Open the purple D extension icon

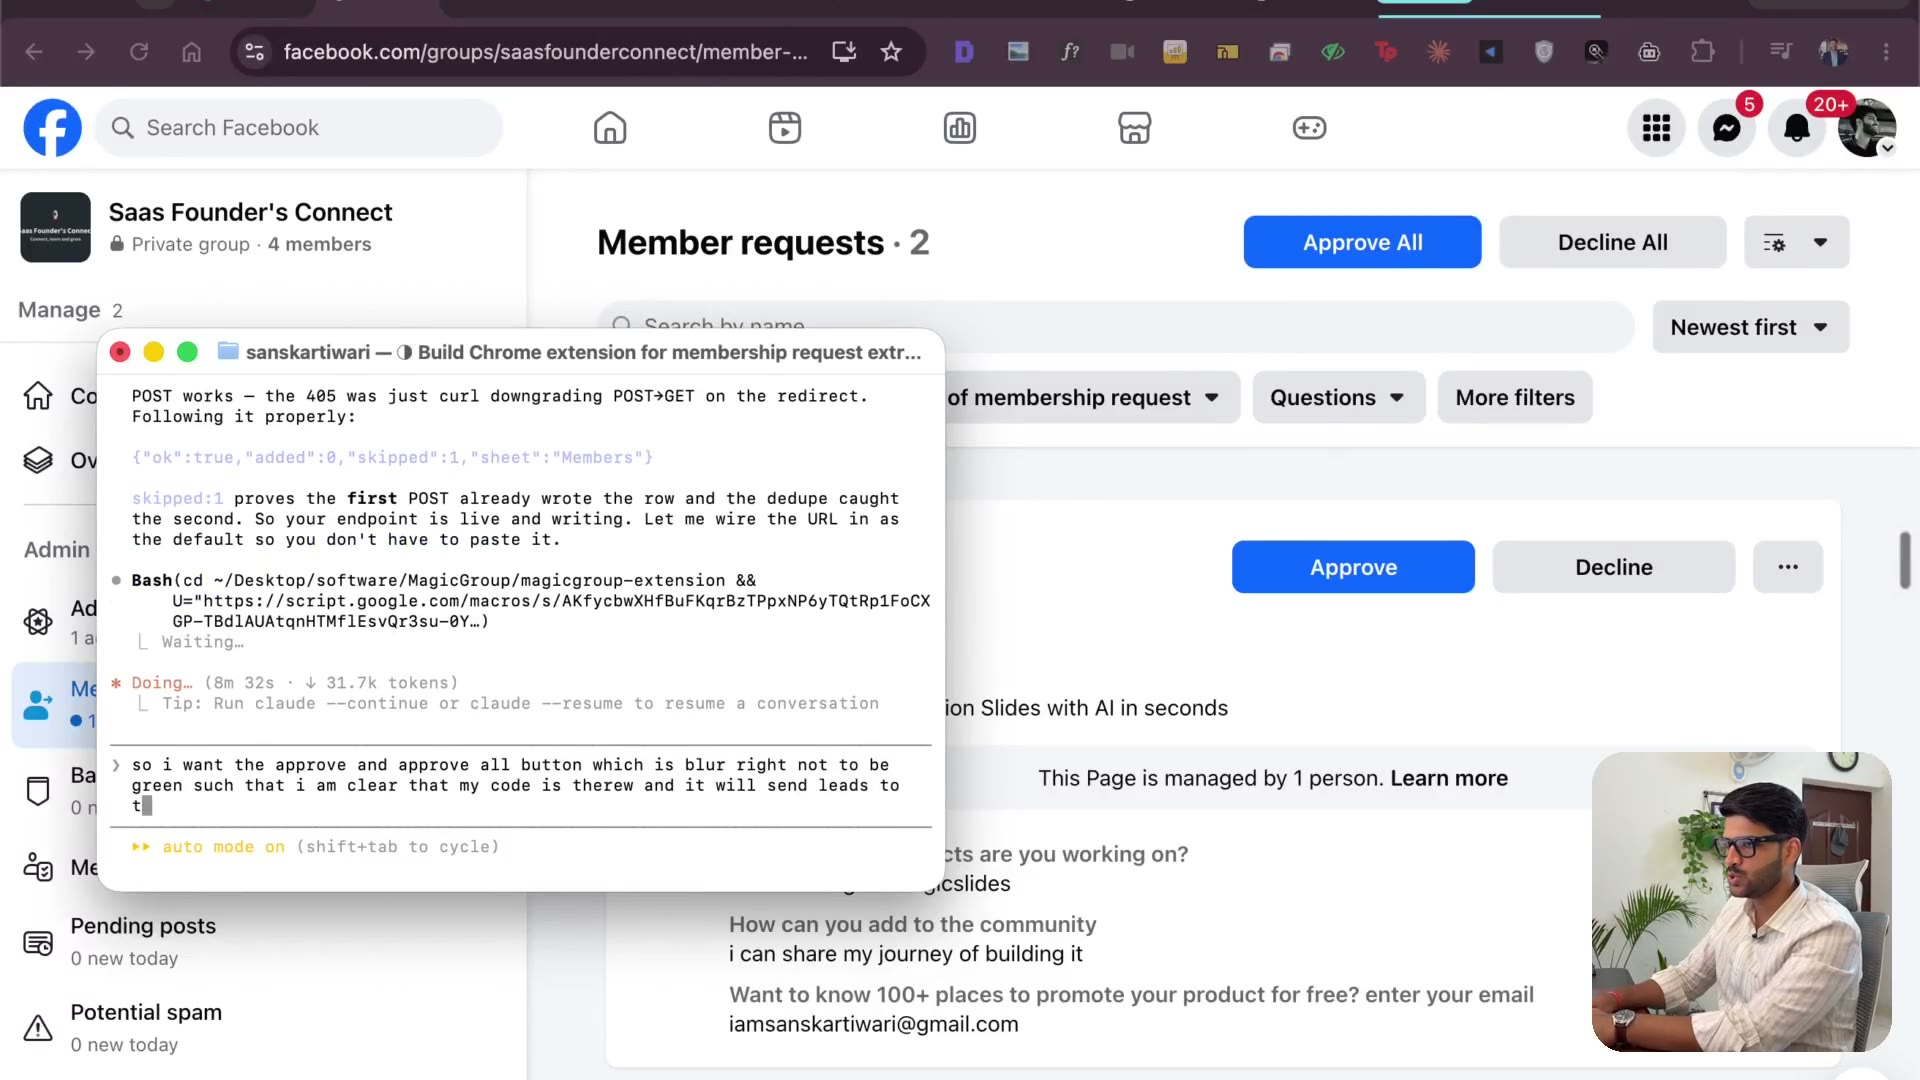(x=964, y=52)
